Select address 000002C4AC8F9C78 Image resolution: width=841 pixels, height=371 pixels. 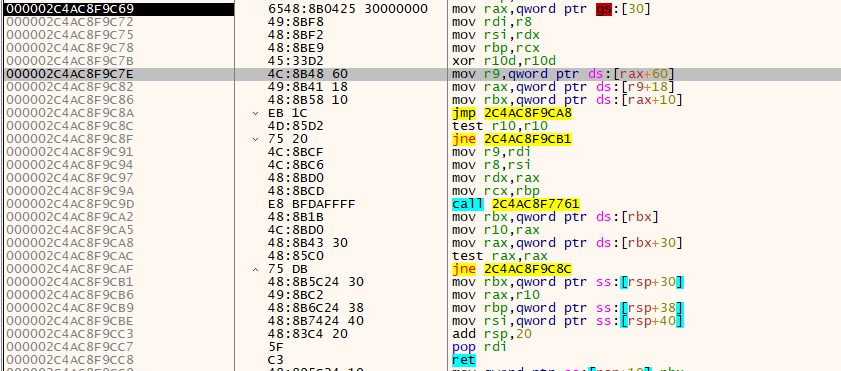pos(70,48)
